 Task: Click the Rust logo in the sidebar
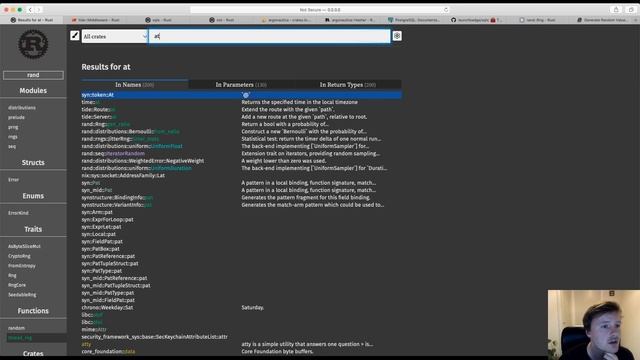coord(33,44)
